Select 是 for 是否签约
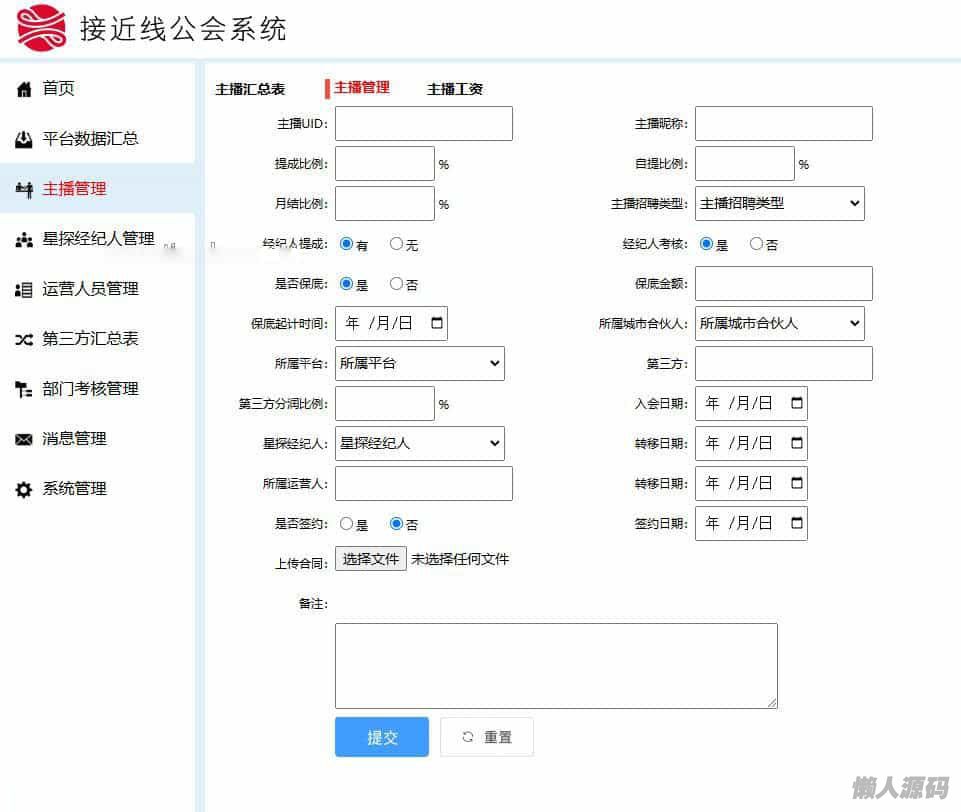961x812 pixels. (346, 523)
